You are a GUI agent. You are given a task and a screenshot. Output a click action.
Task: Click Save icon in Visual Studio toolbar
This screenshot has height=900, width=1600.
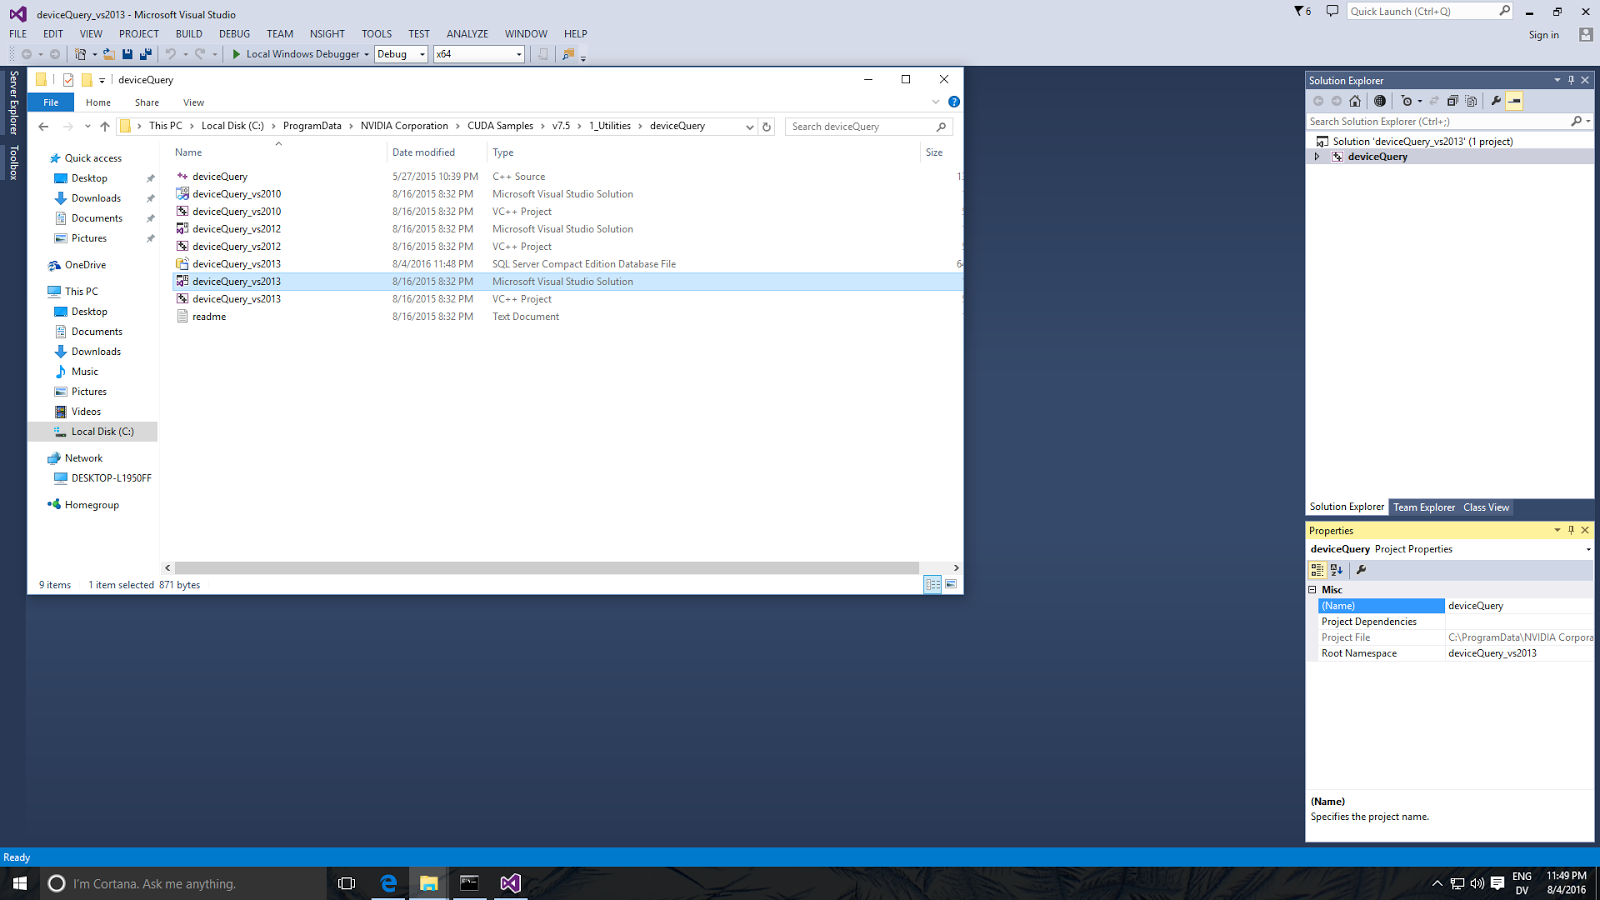(x=127, y=54)
